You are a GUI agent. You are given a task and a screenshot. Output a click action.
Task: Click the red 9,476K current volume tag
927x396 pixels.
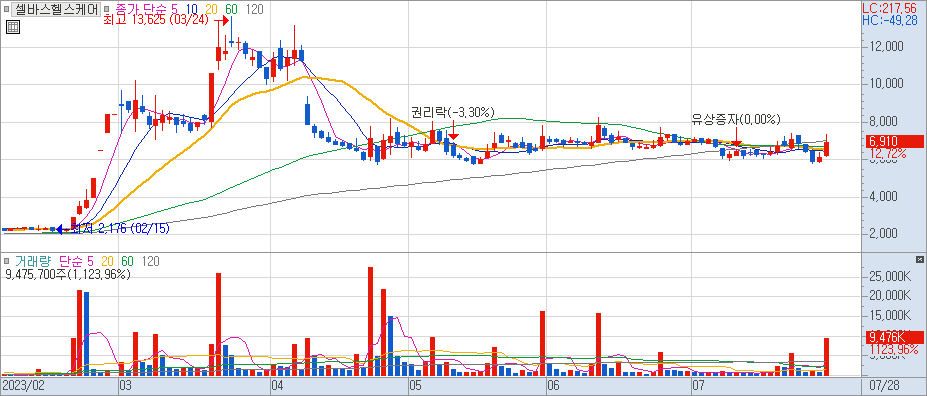point(894,337)
